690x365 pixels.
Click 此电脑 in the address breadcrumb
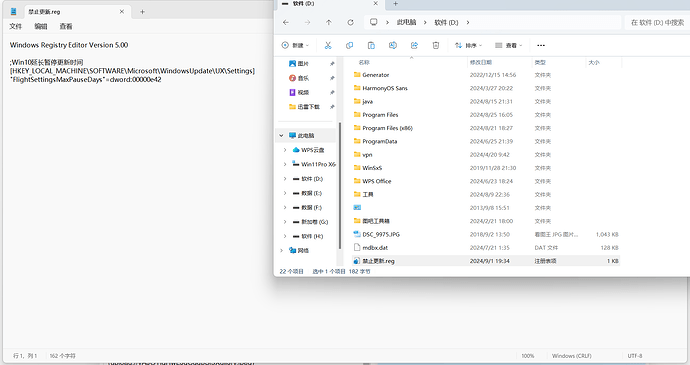tap(406, 22)
